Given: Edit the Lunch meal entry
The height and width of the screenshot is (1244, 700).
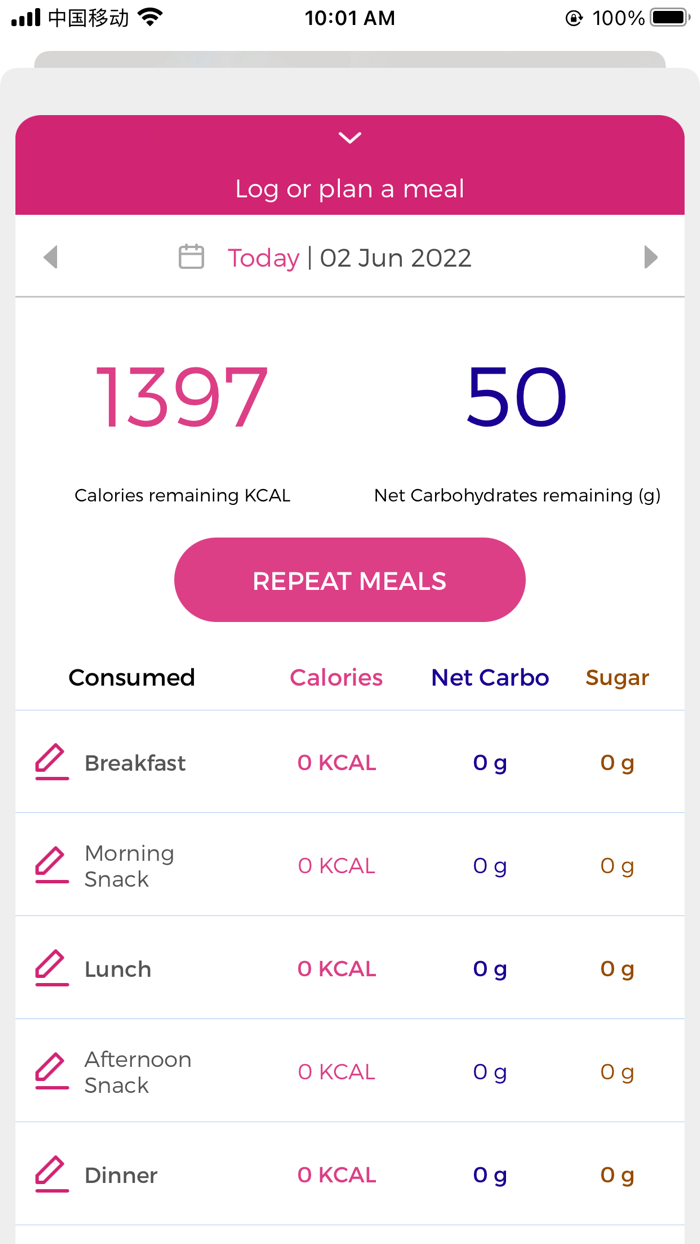Looking at the screenshot, I should pos(50,968).
